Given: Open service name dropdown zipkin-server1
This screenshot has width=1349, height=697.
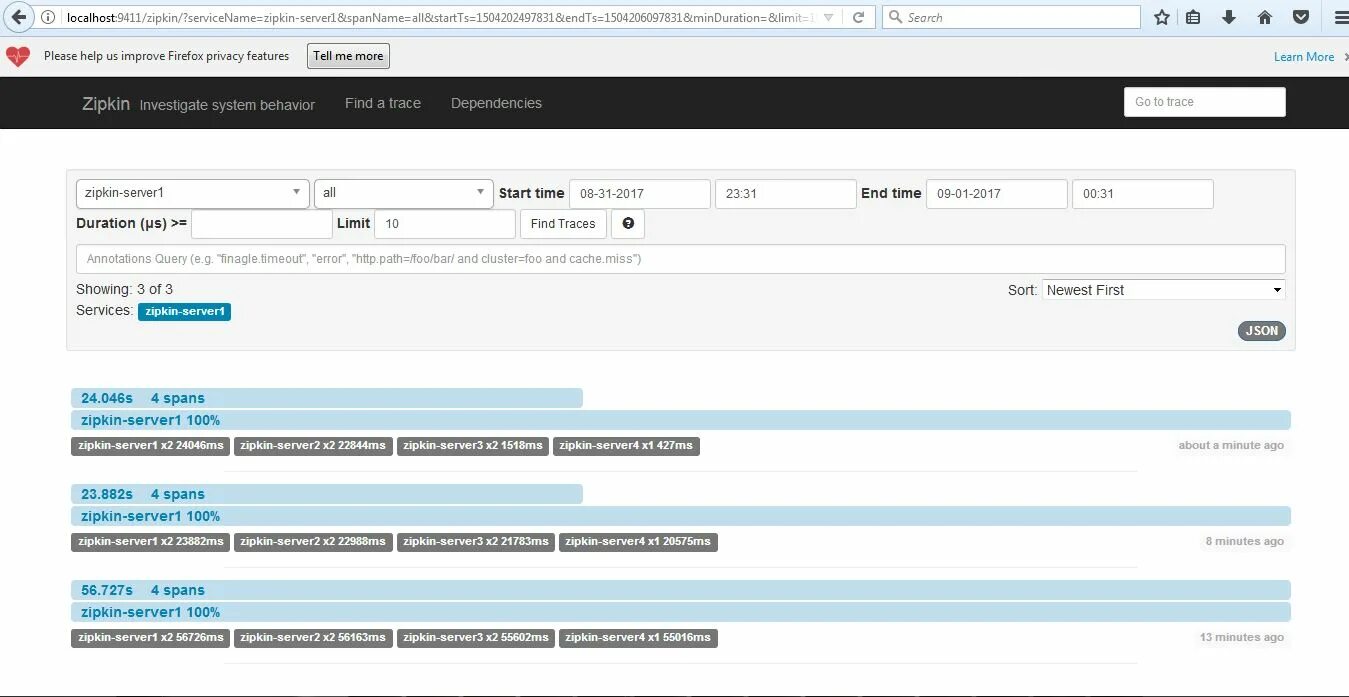Looking at the screenshot, I should pyautogui.click(x=192, y=193).
